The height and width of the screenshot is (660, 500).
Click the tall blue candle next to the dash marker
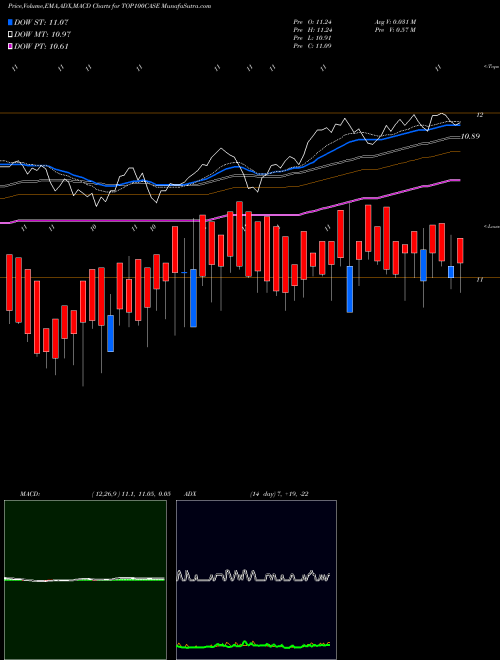pos(193,298)
